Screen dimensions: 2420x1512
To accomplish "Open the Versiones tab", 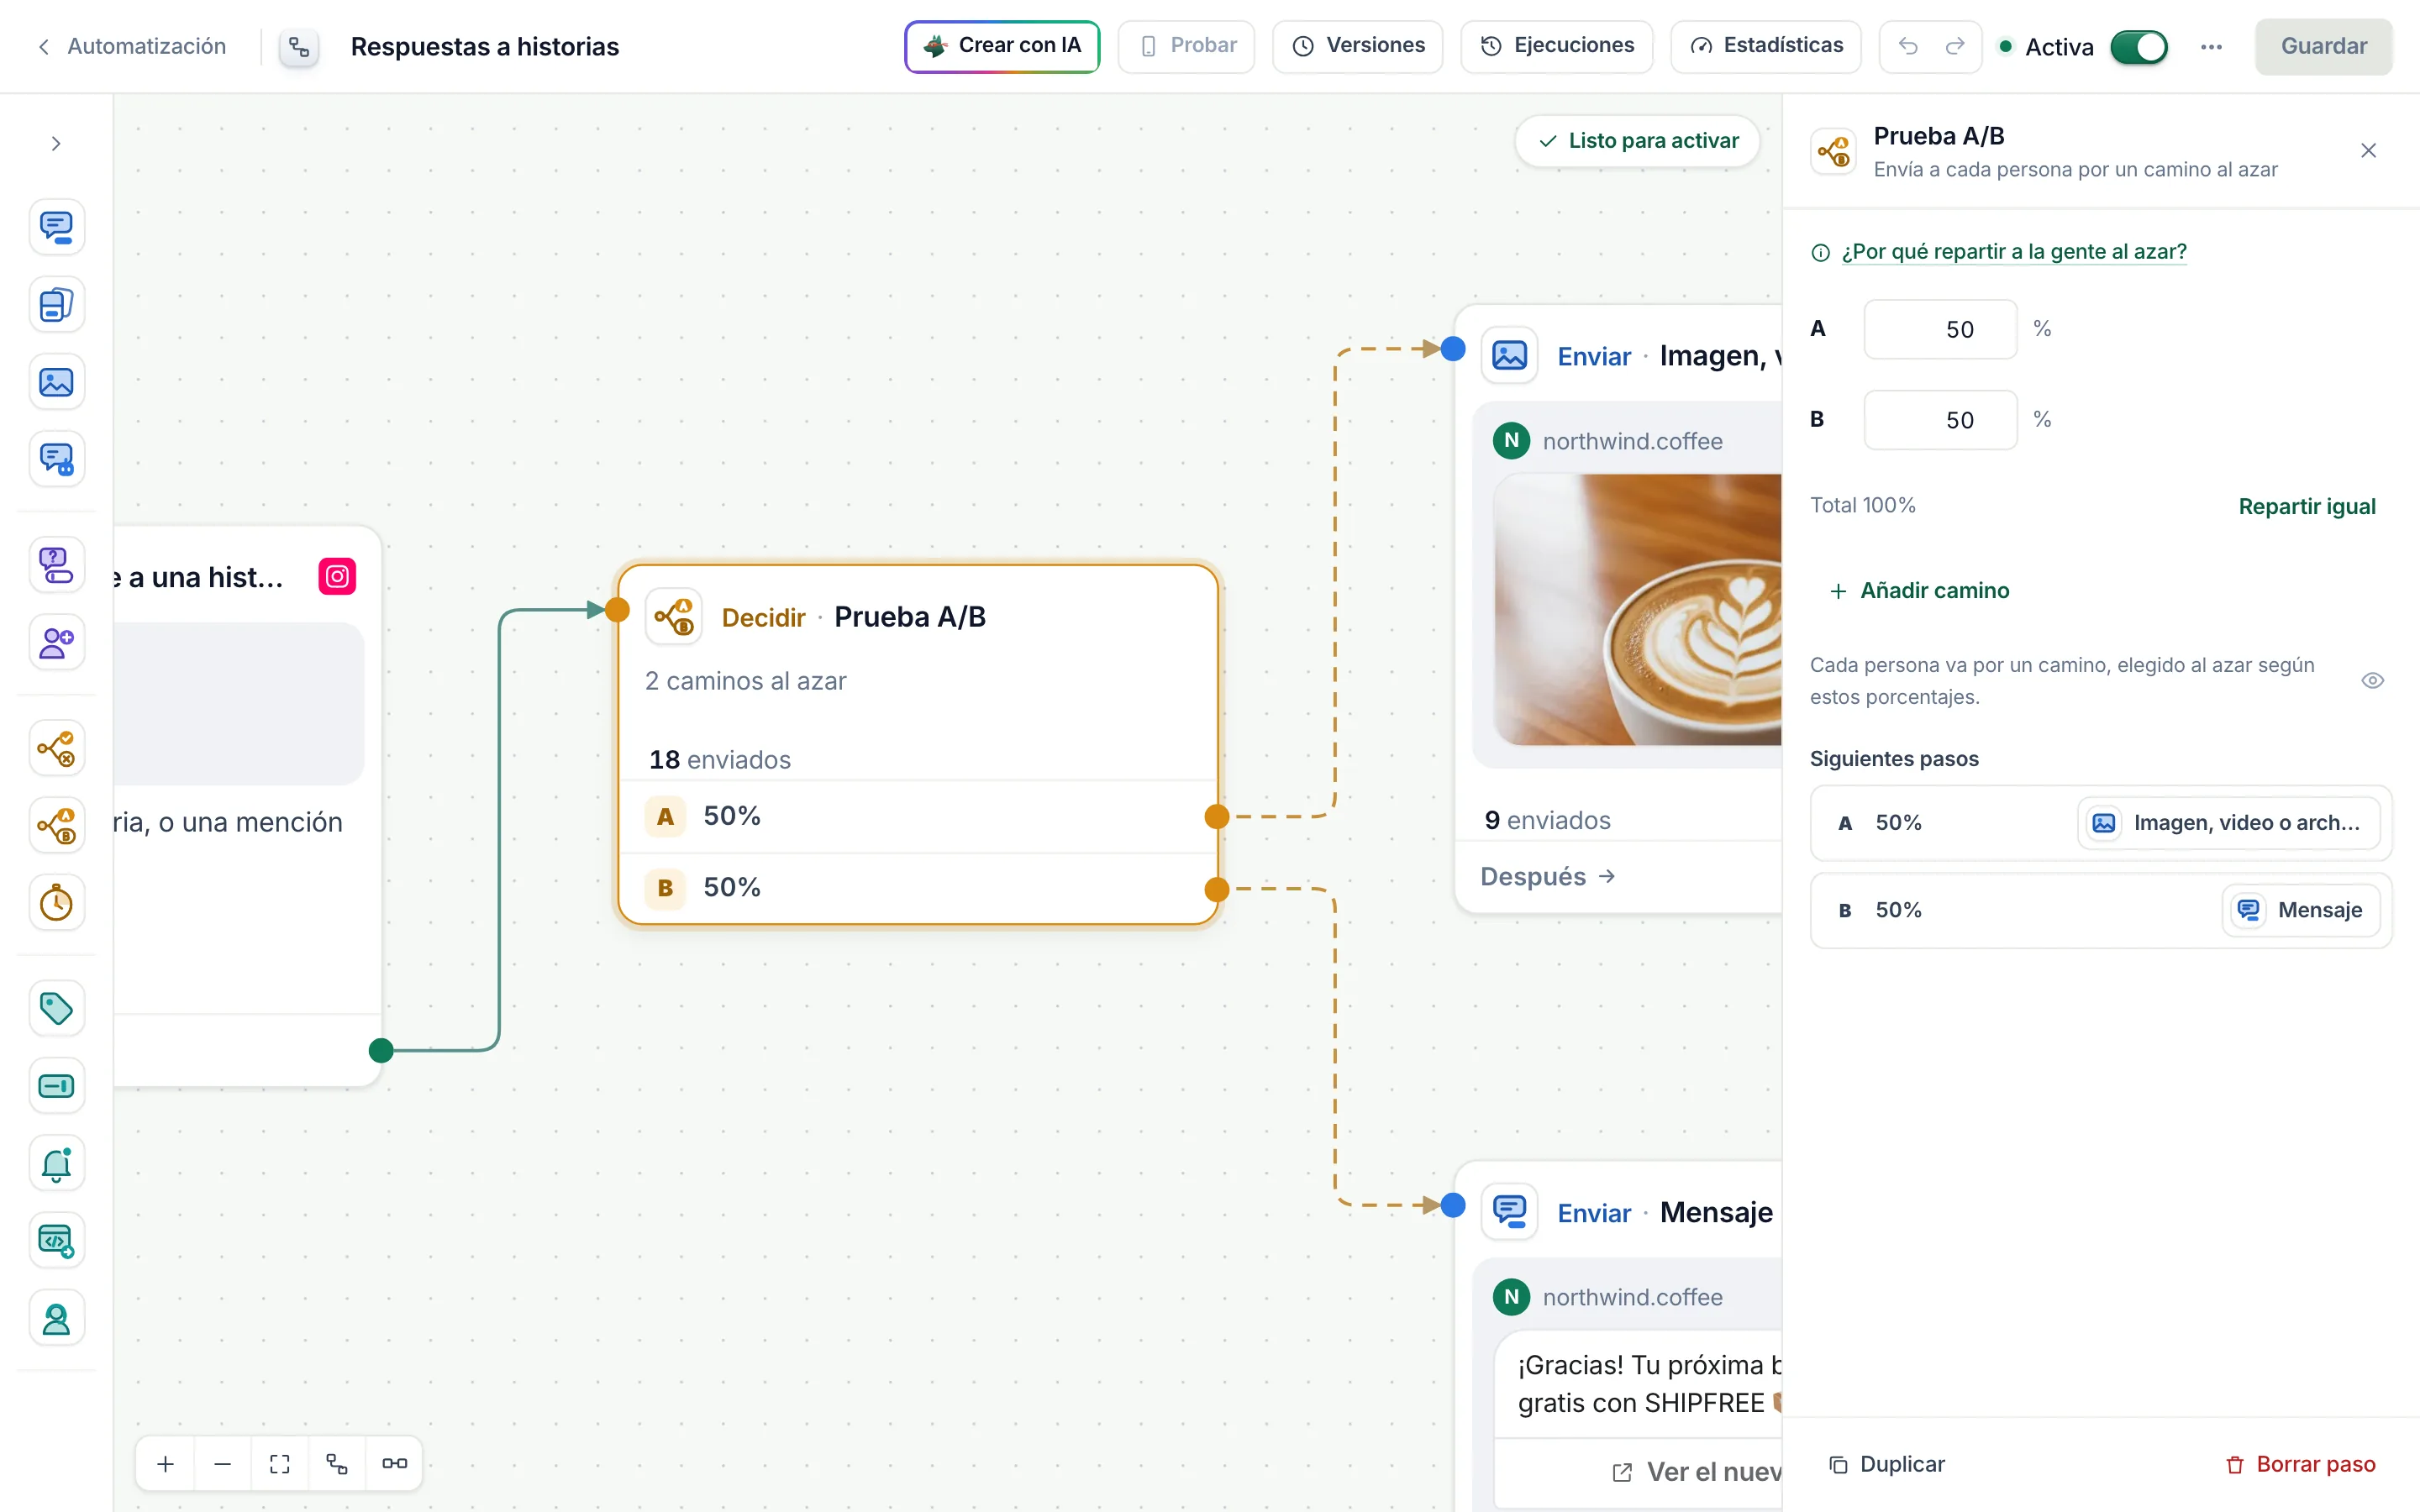I will point(1357,46).
